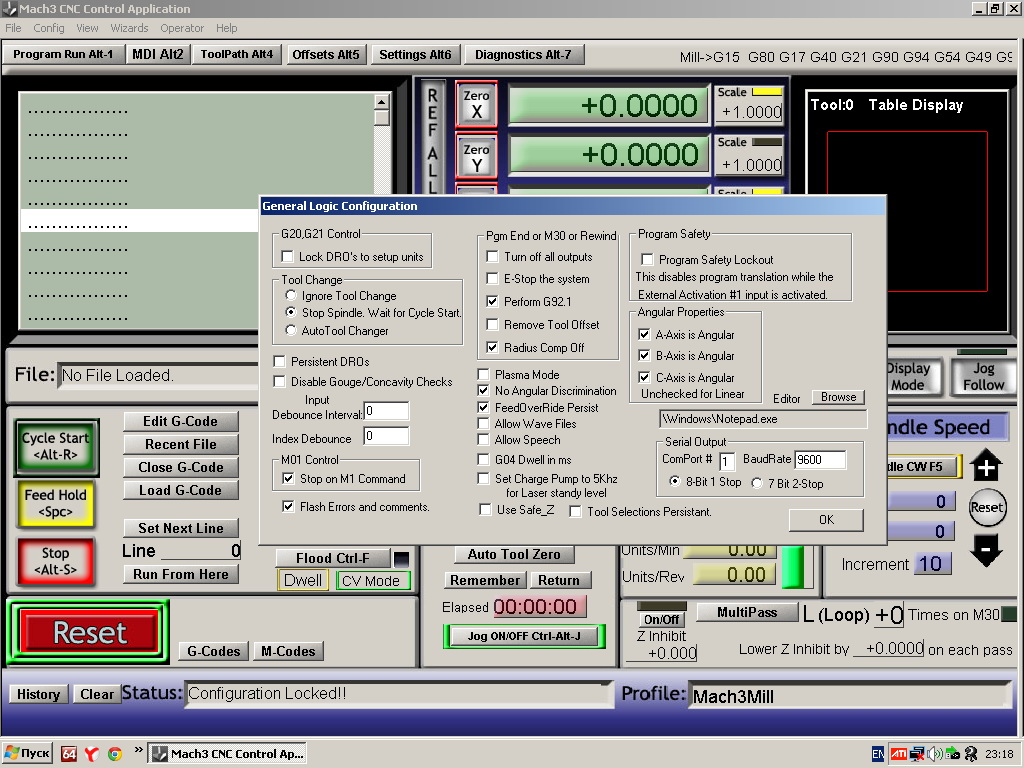Check Tool Selections Persistant
1024x768 pixels.
[x=575, y=511]
